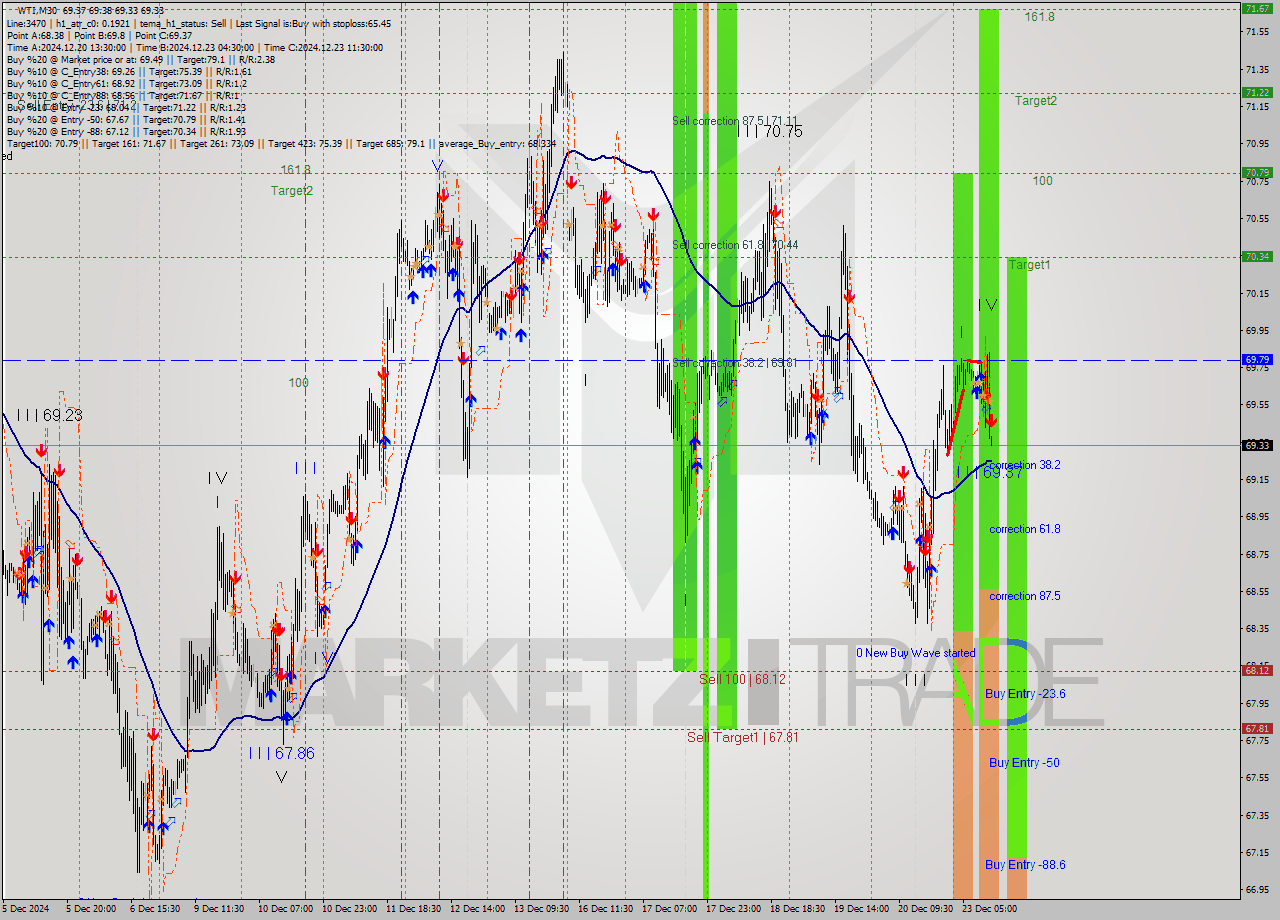1280x920 pixels.
Task: Click the '19 Dec 14:00' time label
Action: [x=861, y=909]
